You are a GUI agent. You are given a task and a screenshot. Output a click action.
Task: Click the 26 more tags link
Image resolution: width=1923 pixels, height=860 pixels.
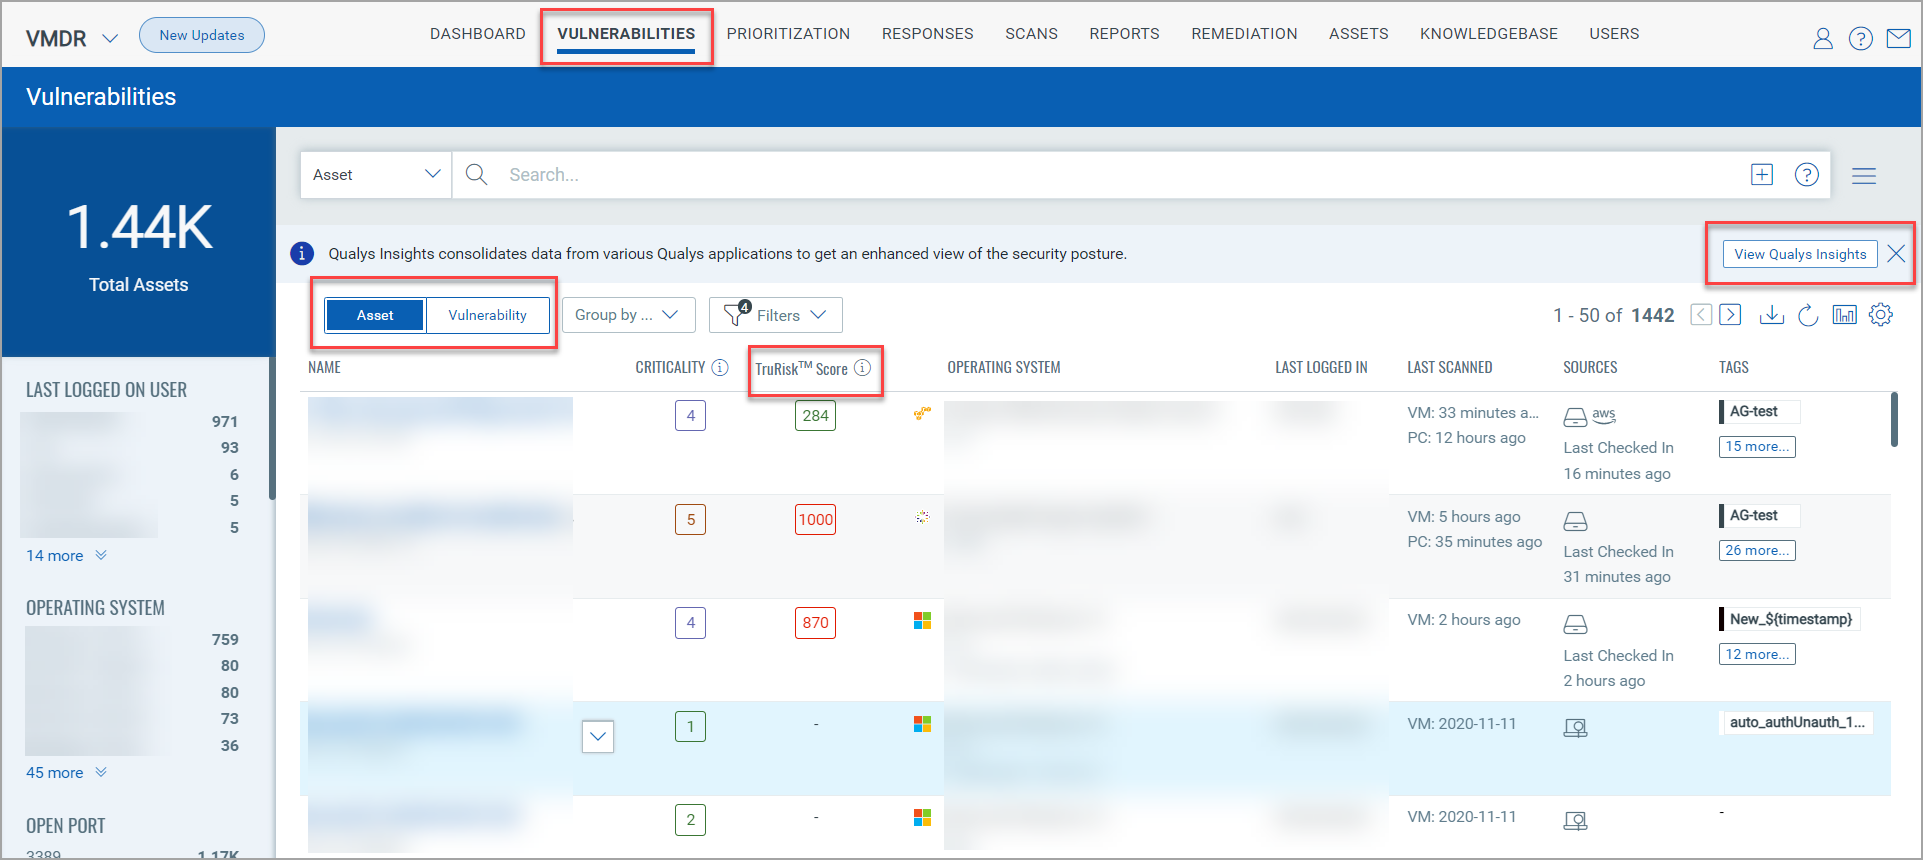pyautogui.click(x=1758, y=551)
